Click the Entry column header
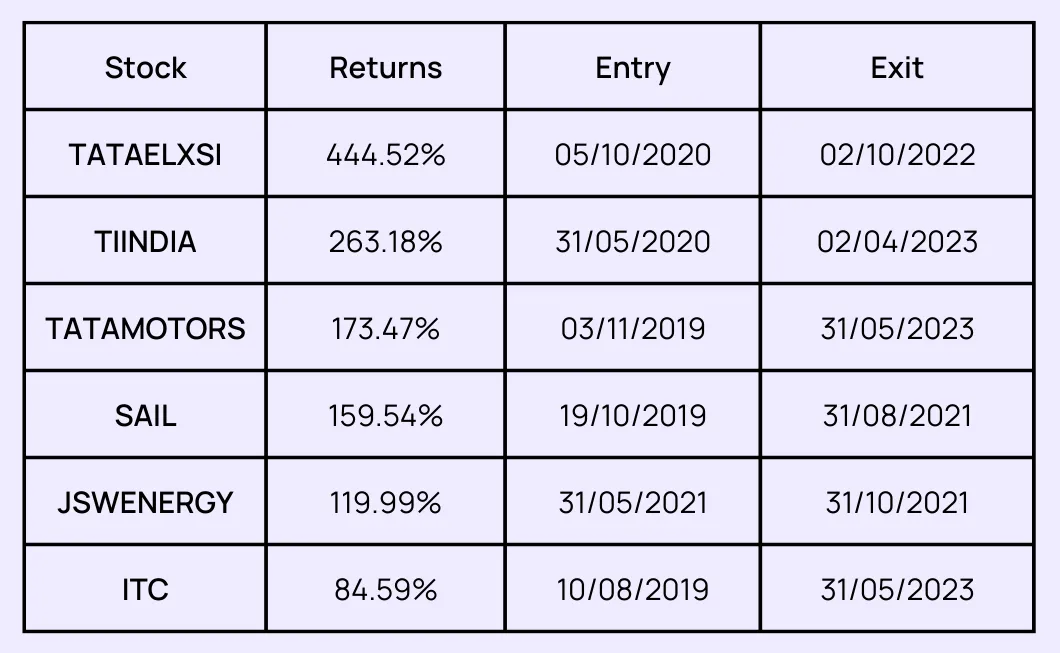The image size is (1060, 653). pos(632,68)
